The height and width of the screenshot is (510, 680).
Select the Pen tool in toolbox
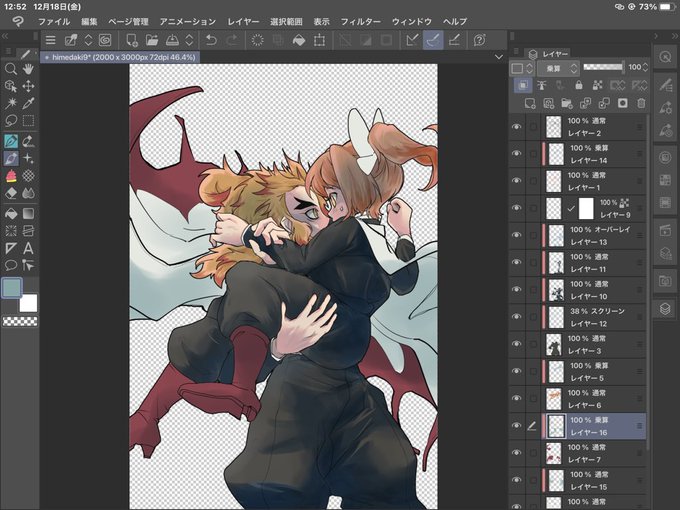pyautogui.click(x=10, y=141)
